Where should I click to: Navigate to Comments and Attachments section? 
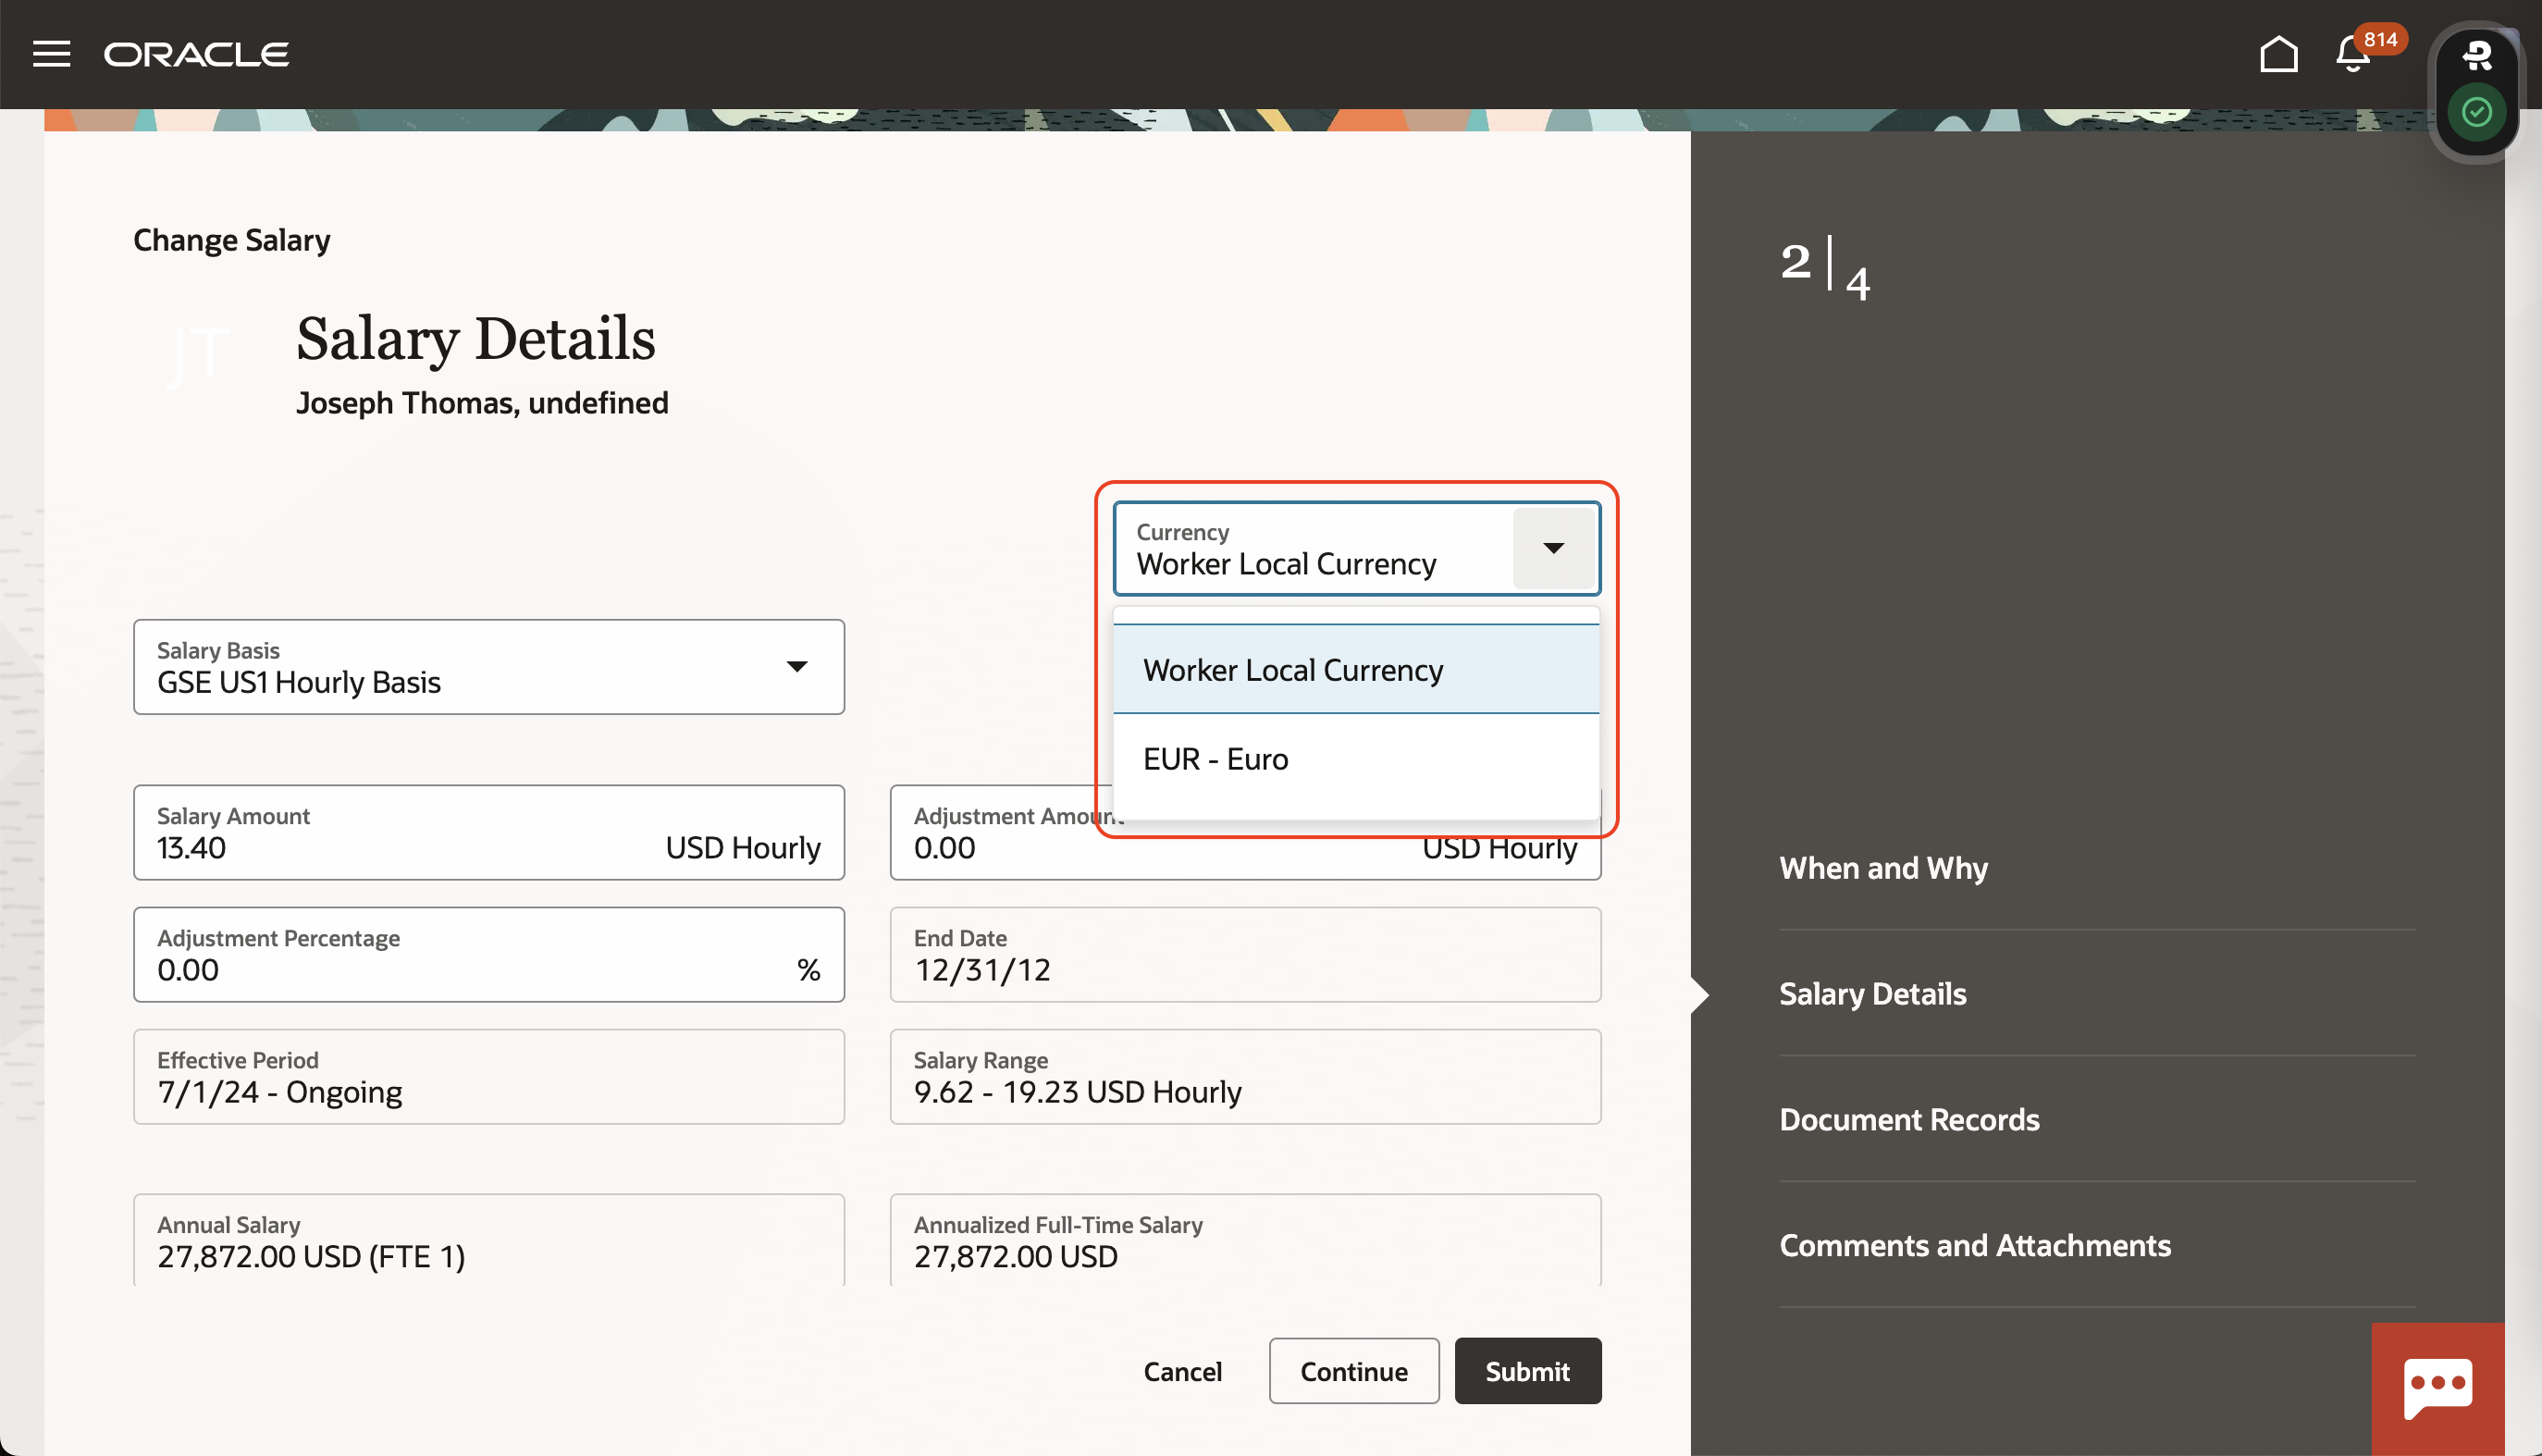coord(1975,1243)
